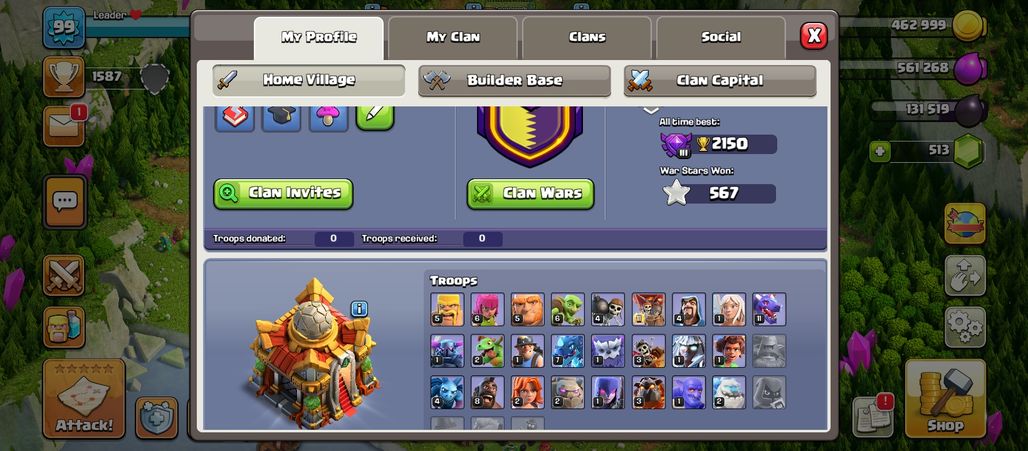Select the Builder Base view

(x=515, y=81)
